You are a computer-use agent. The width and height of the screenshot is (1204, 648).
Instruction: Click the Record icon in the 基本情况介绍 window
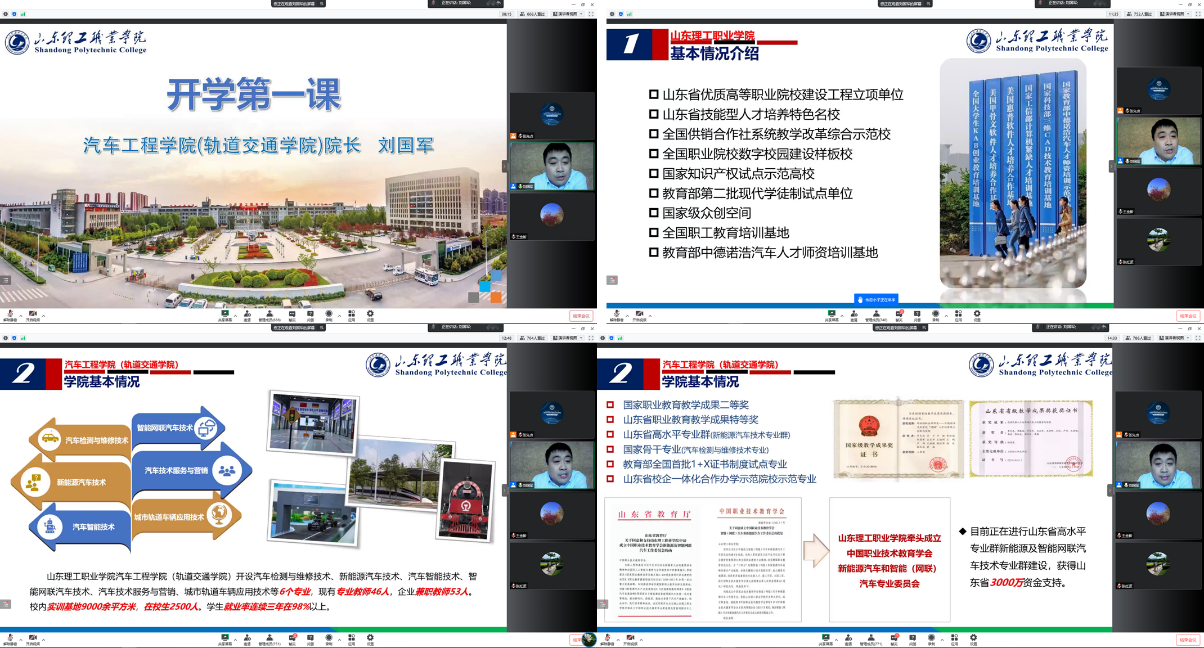(934, 313)
